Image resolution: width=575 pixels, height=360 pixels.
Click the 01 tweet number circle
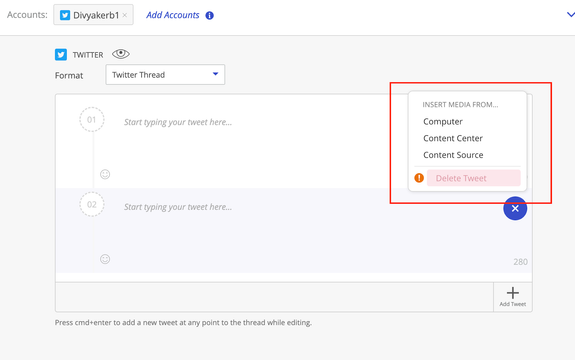pos(92,120)
